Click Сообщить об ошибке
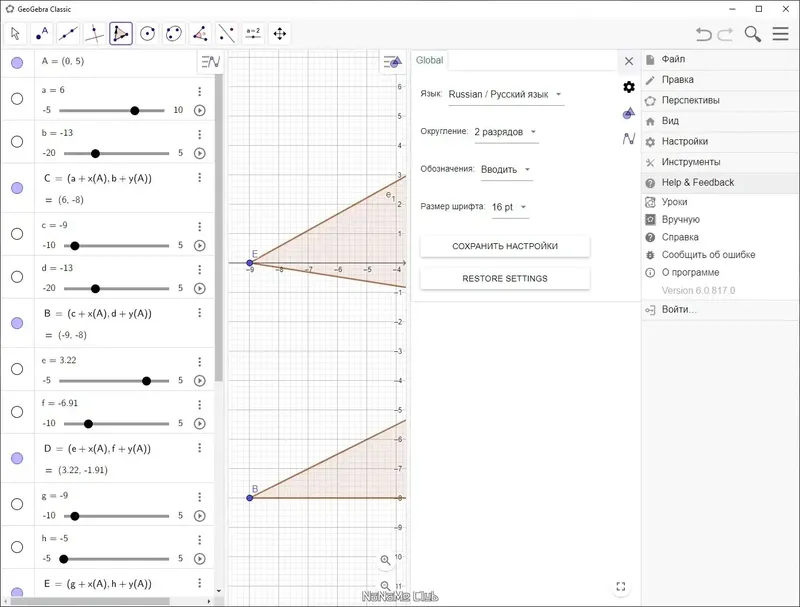Image resolution: width=800 pixels, height=607 pixels. click(719, 255)
